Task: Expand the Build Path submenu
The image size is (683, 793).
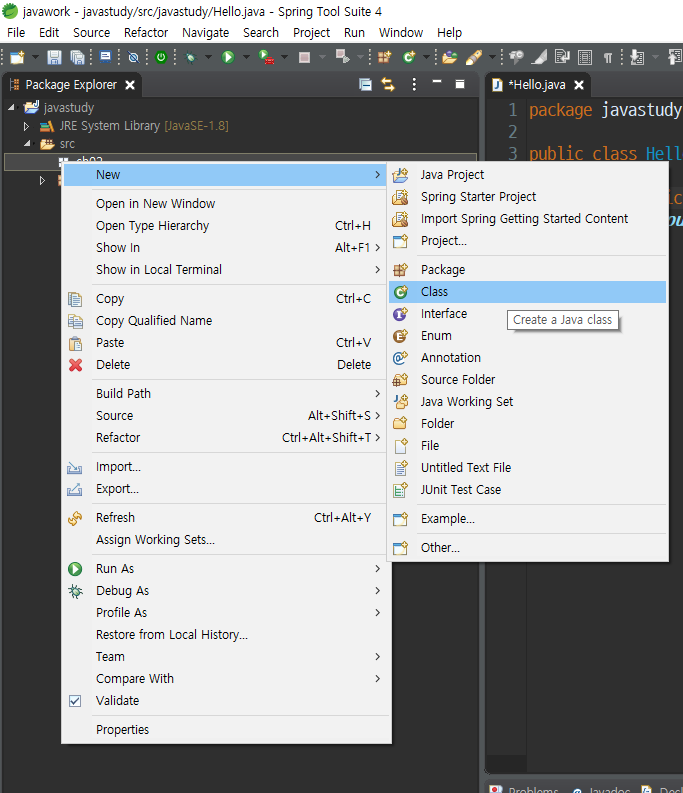Action: [x=227, y=393]
